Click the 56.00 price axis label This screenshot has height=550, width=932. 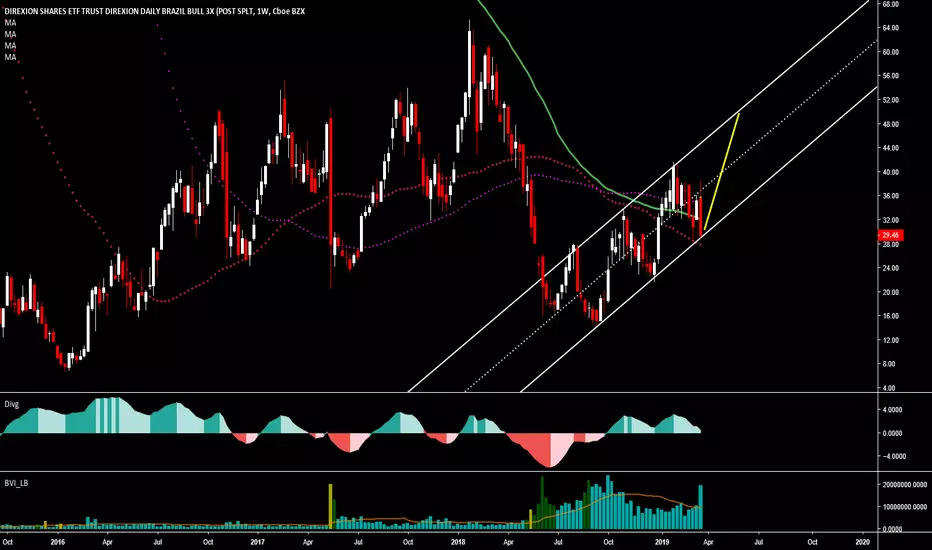[890, 76]
